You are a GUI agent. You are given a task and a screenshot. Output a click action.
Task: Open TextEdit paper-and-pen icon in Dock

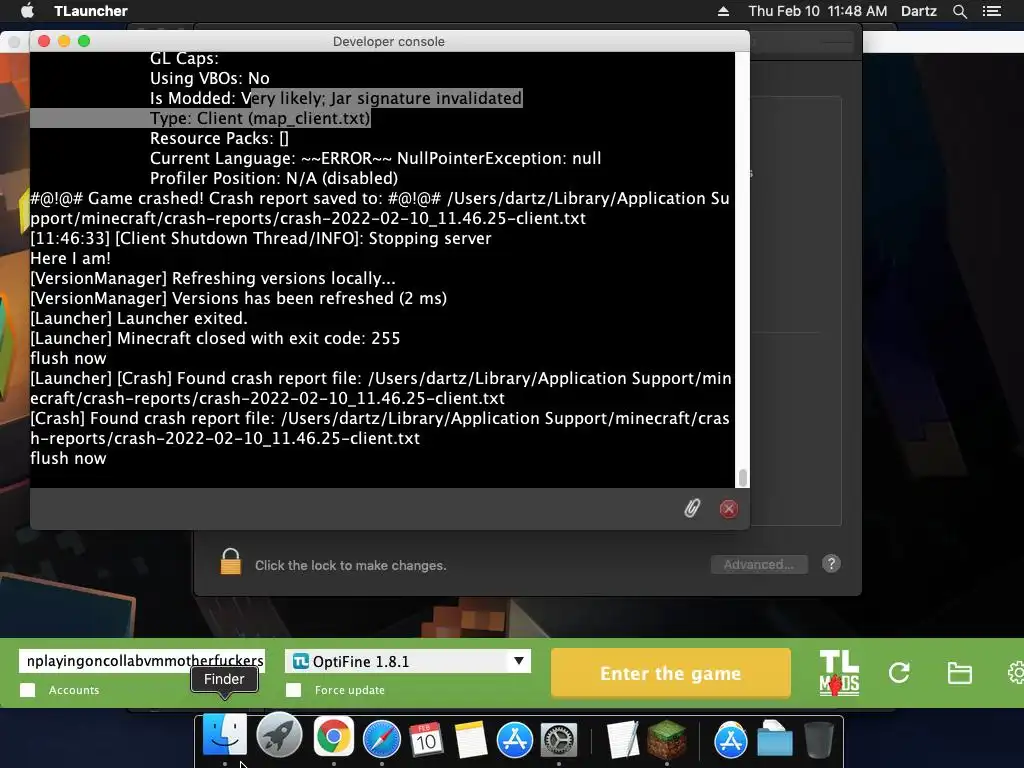point(622,739)
